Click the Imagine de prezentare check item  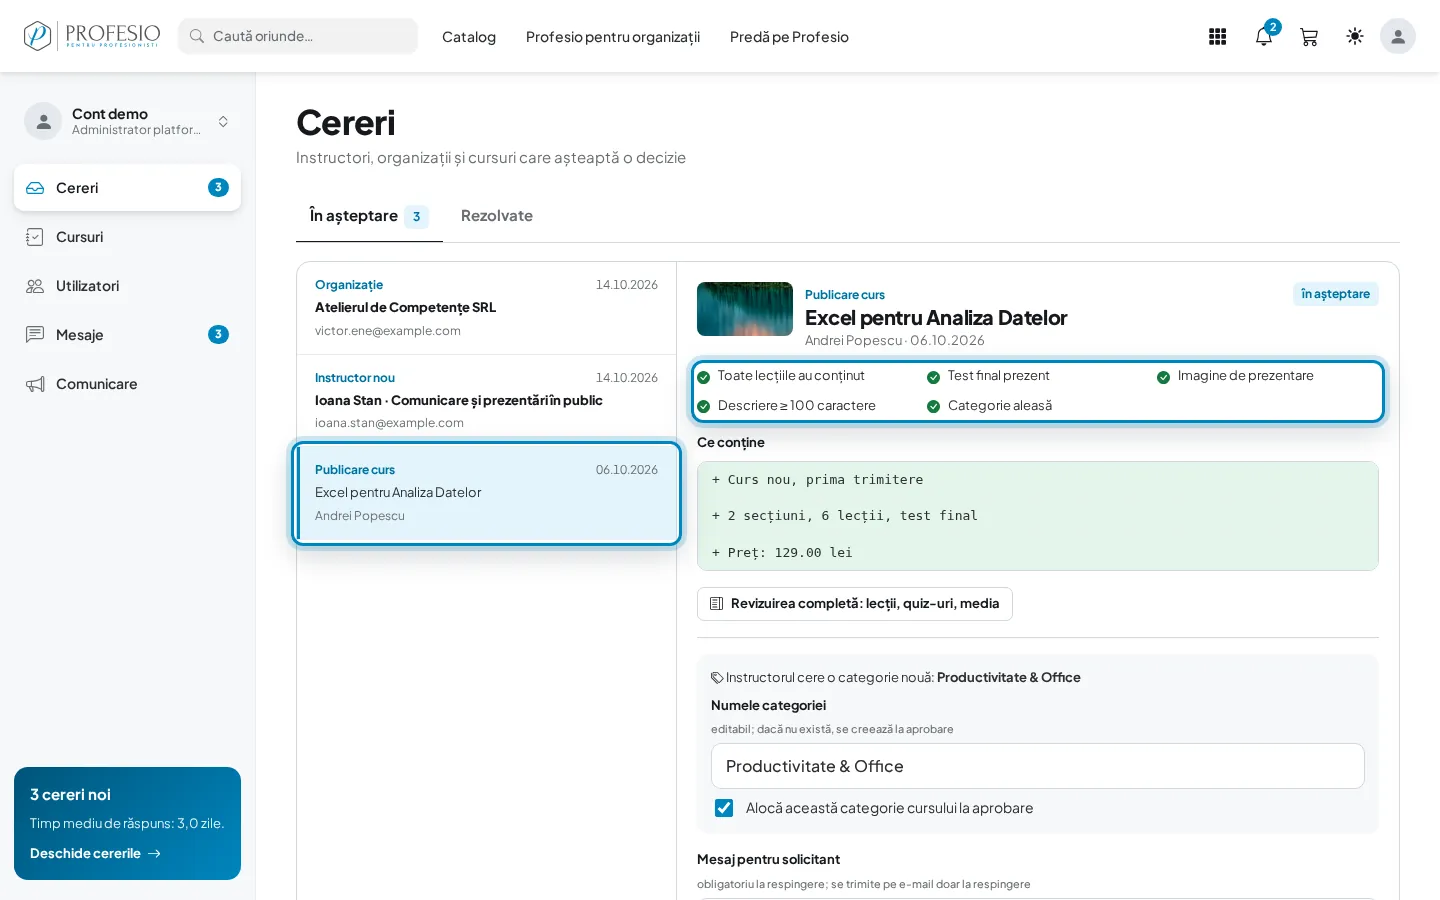pyautogui.click(x=1235, y=376)
